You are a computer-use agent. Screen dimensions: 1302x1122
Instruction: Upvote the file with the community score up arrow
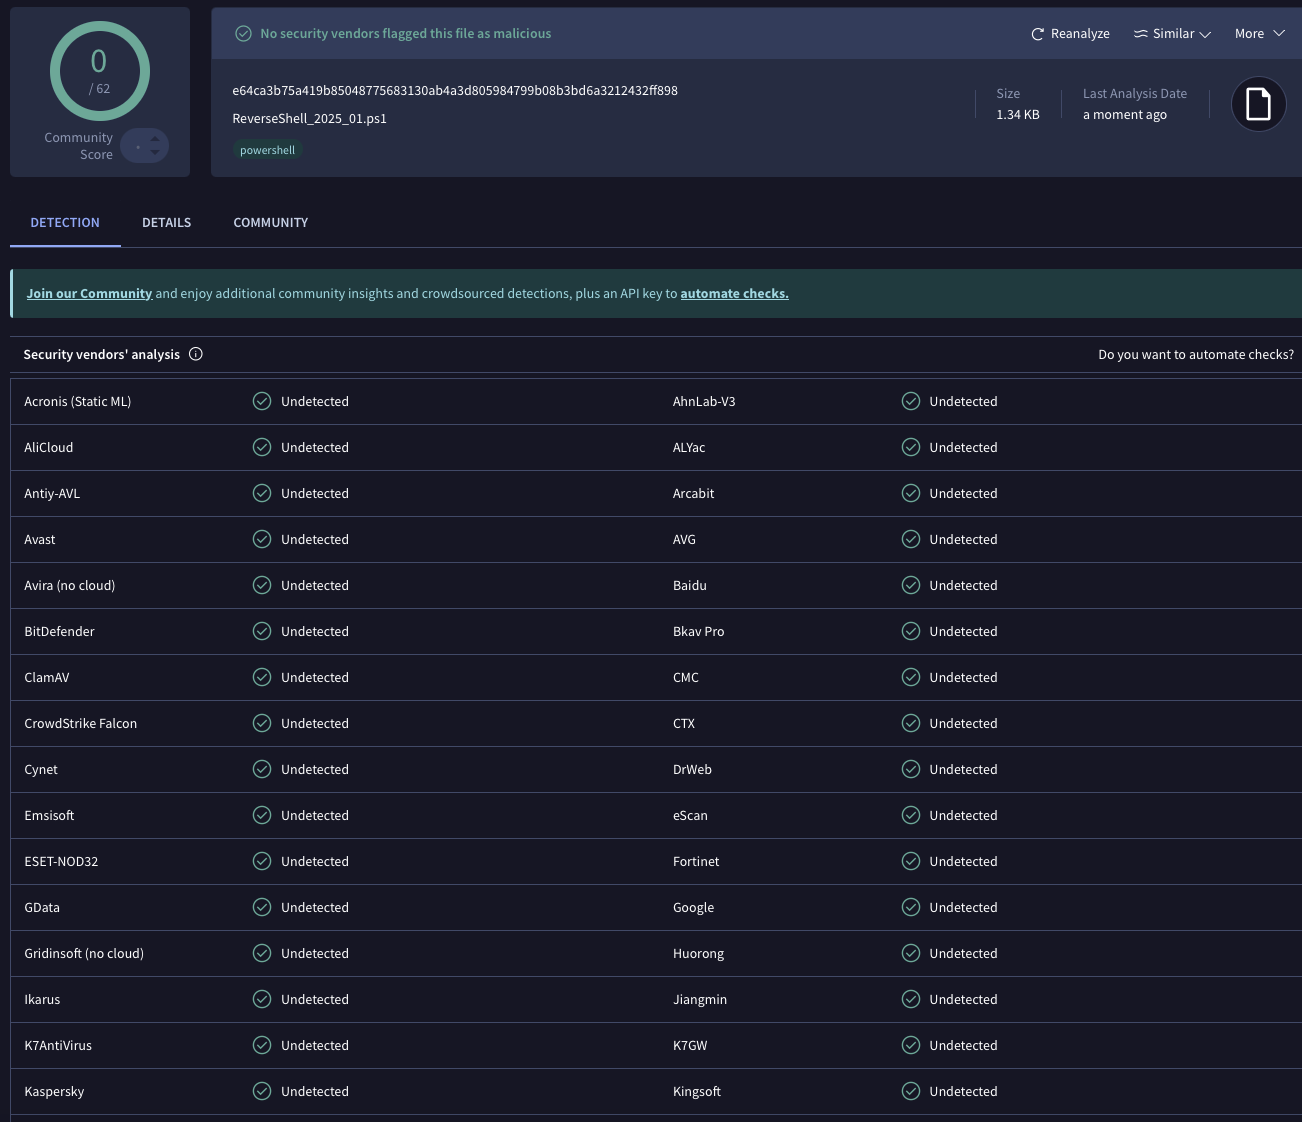155,138
